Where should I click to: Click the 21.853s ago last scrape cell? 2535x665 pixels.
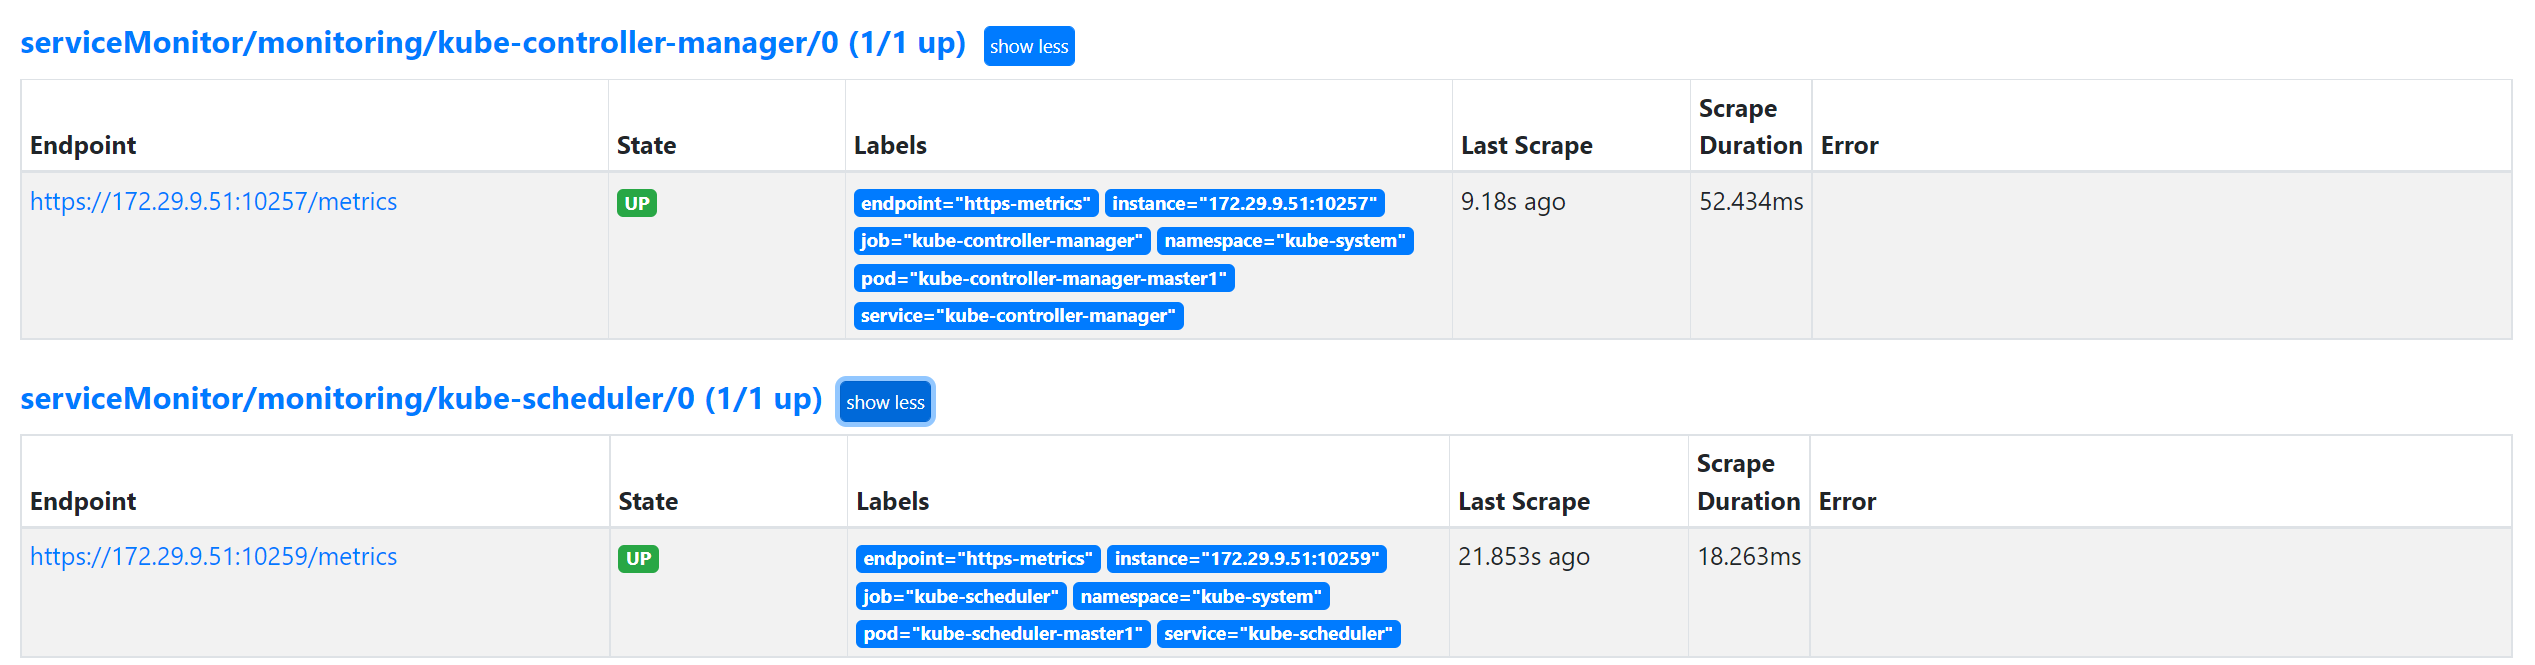[1523, 557]
